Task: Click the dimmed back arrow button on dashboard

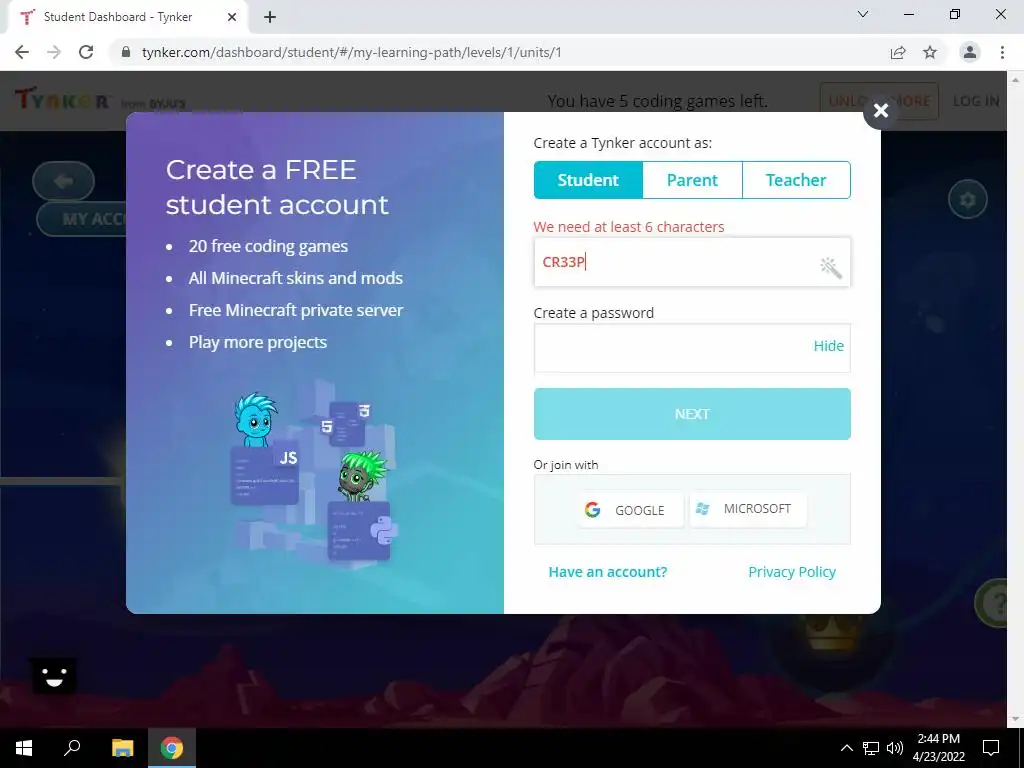Action: pos(63,181)
